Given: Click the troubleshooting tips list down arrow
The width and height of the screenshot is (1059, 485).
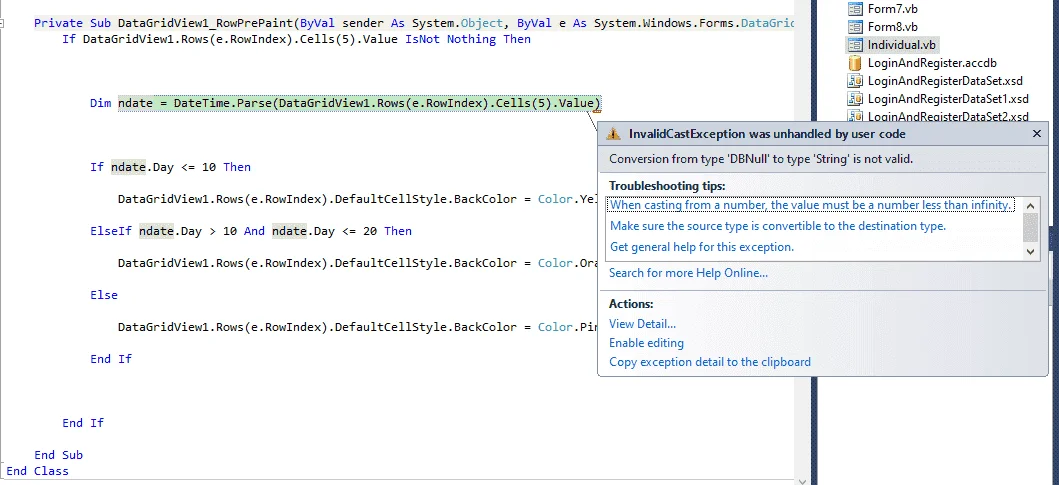Looking at the screenshot, I should point(1030,251).
